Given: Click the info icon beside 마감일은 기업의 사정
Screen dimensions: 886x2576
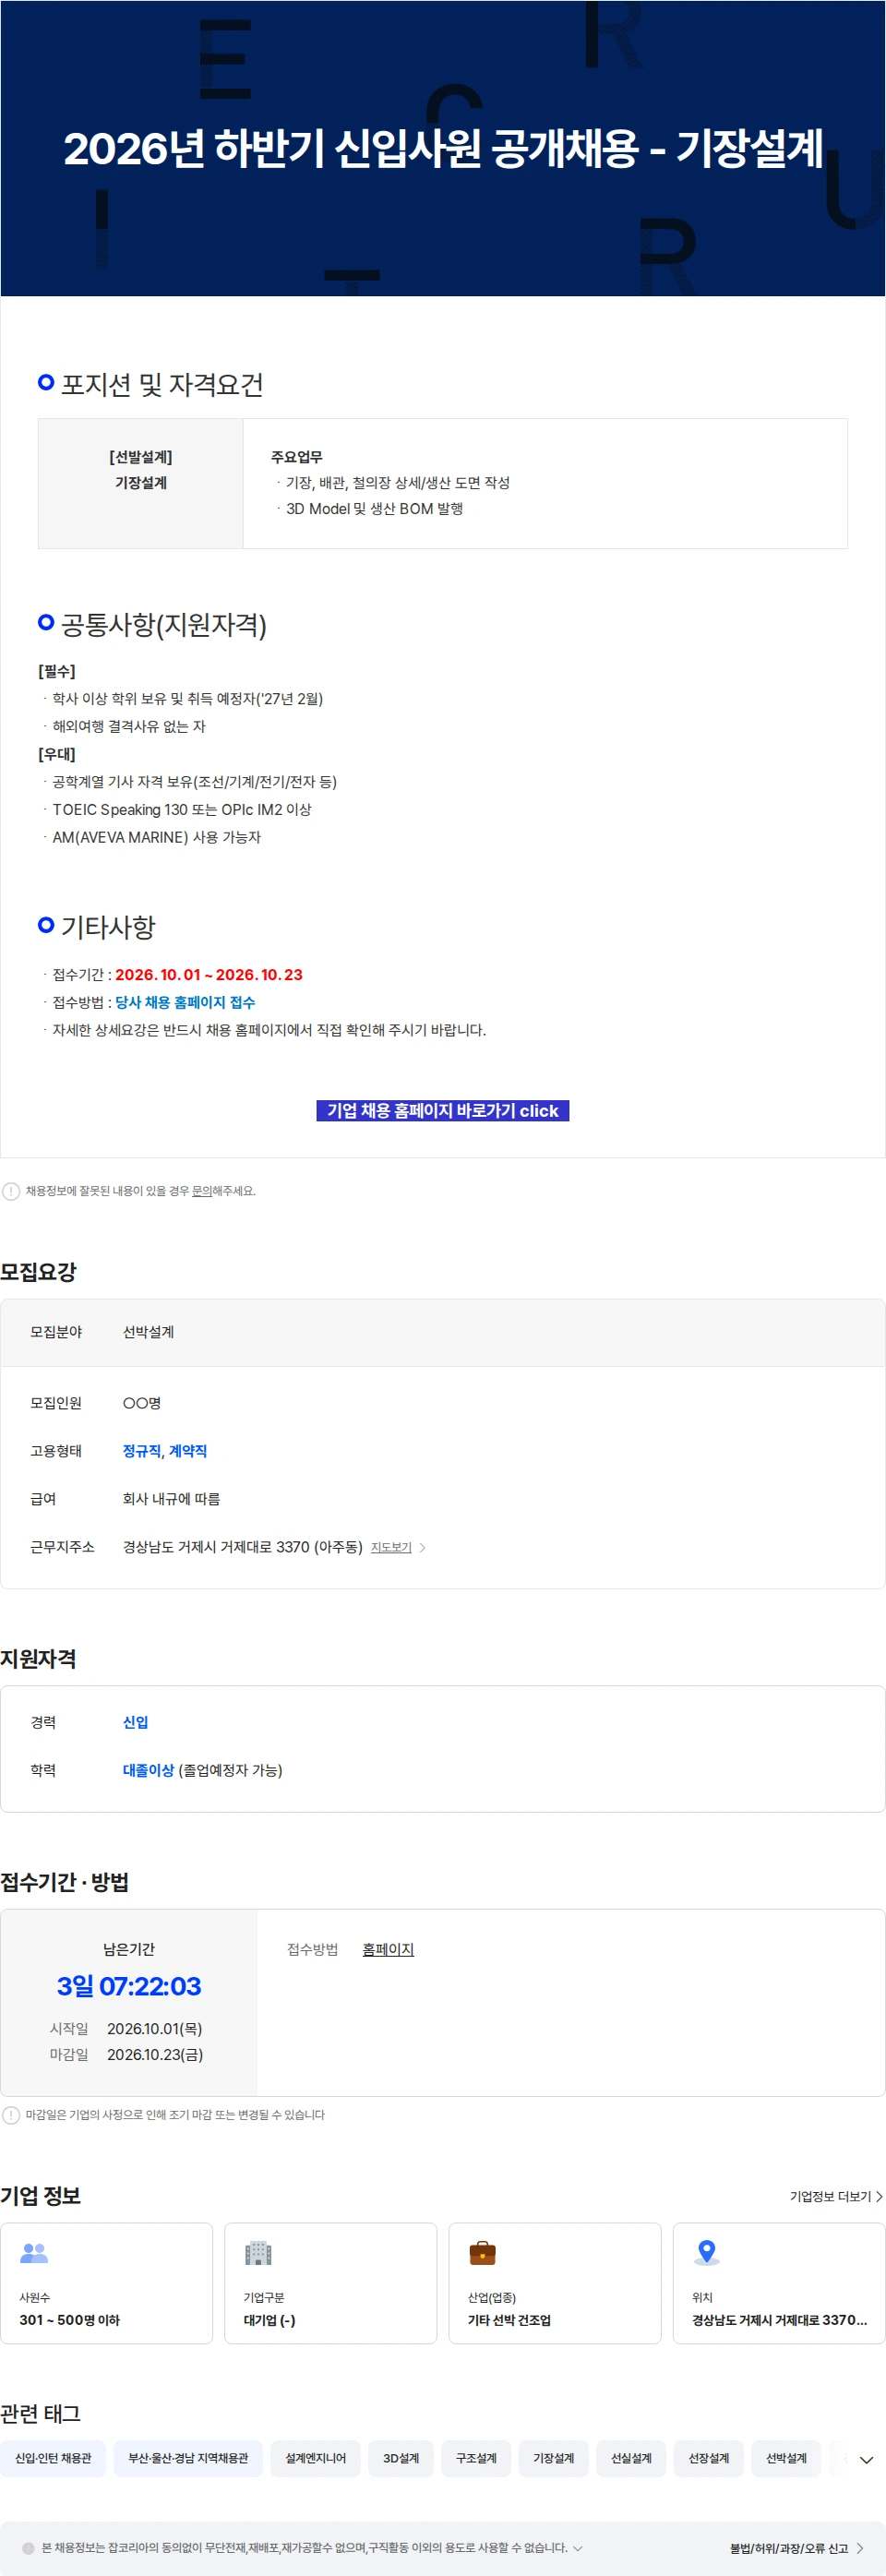Looking at the screenshot, I should coord(11,2115).
